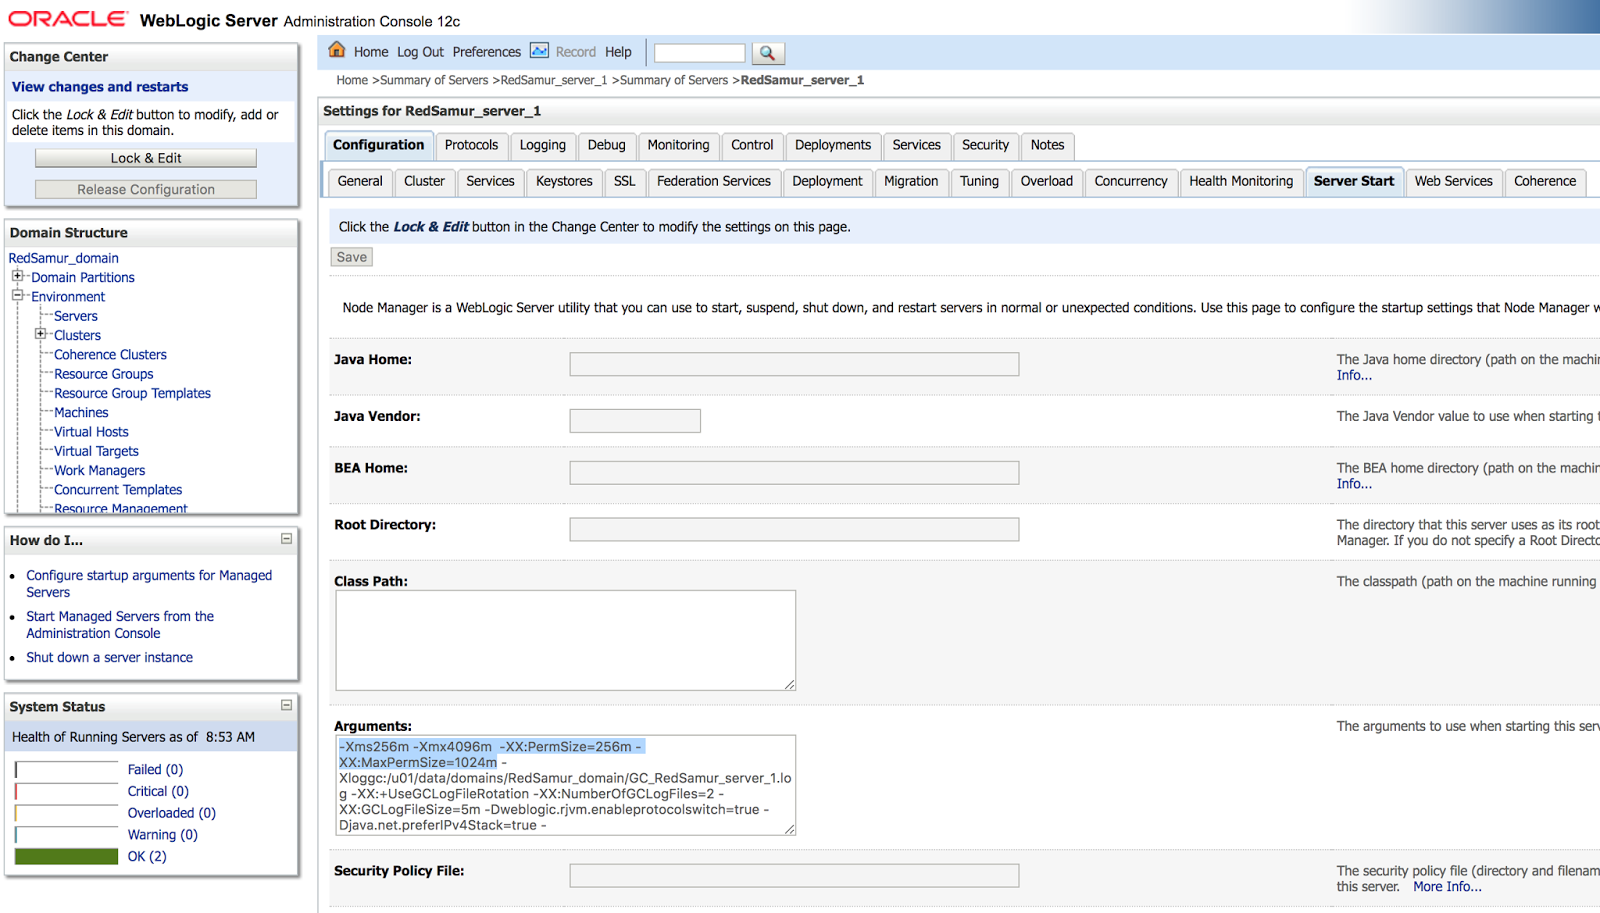The width and height of the screenshot is (1600, 913).
Task: Select the Migration subtab
Action: pyautogui.click(x=911, y=181)
